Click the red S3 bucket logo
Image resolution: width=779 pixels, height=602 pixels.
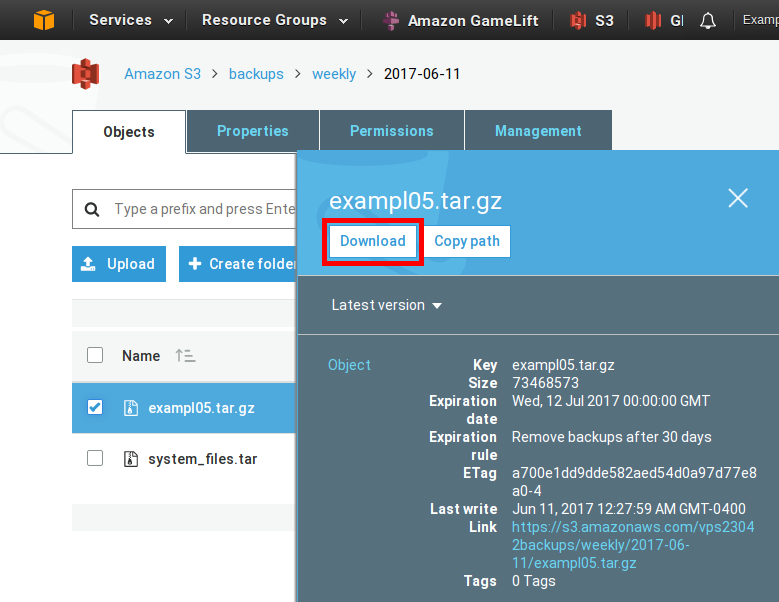[x=87, y=74]
